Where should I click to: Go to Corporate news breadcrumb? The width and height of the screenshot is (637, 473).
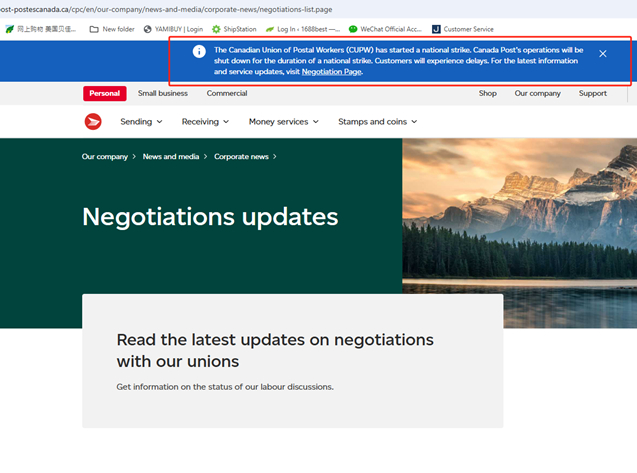[x=241, y=157]
